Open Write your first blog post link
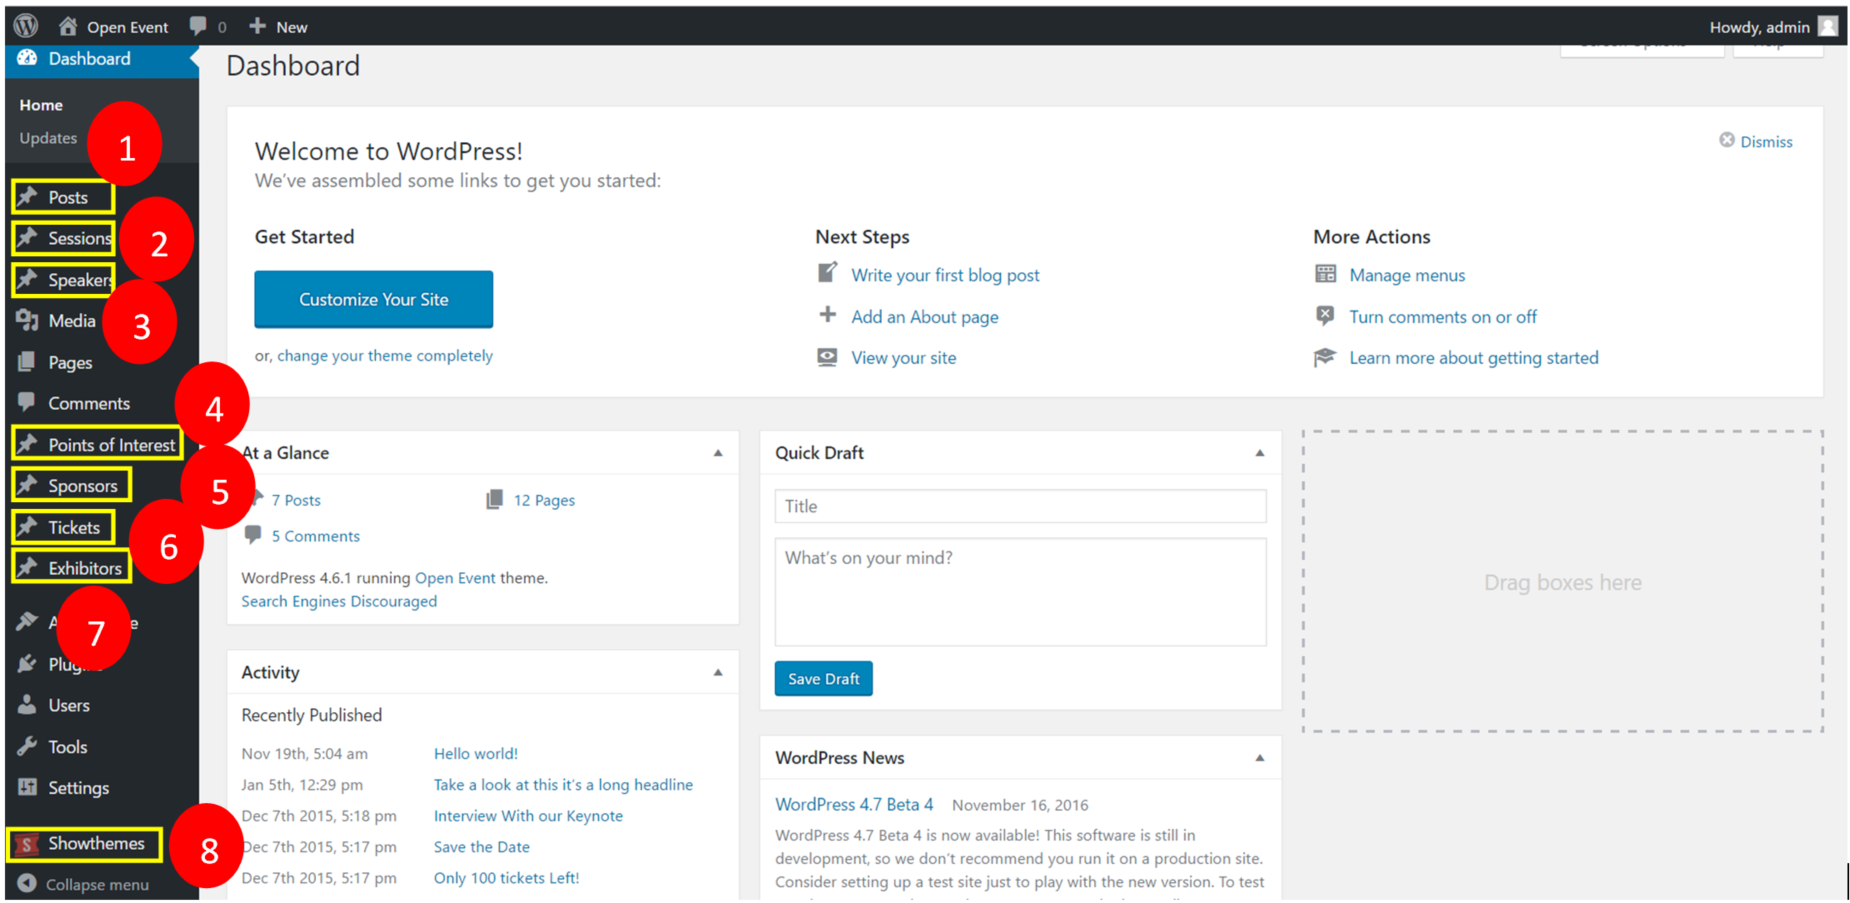The image size is (1850, 903). pos(945,275)
